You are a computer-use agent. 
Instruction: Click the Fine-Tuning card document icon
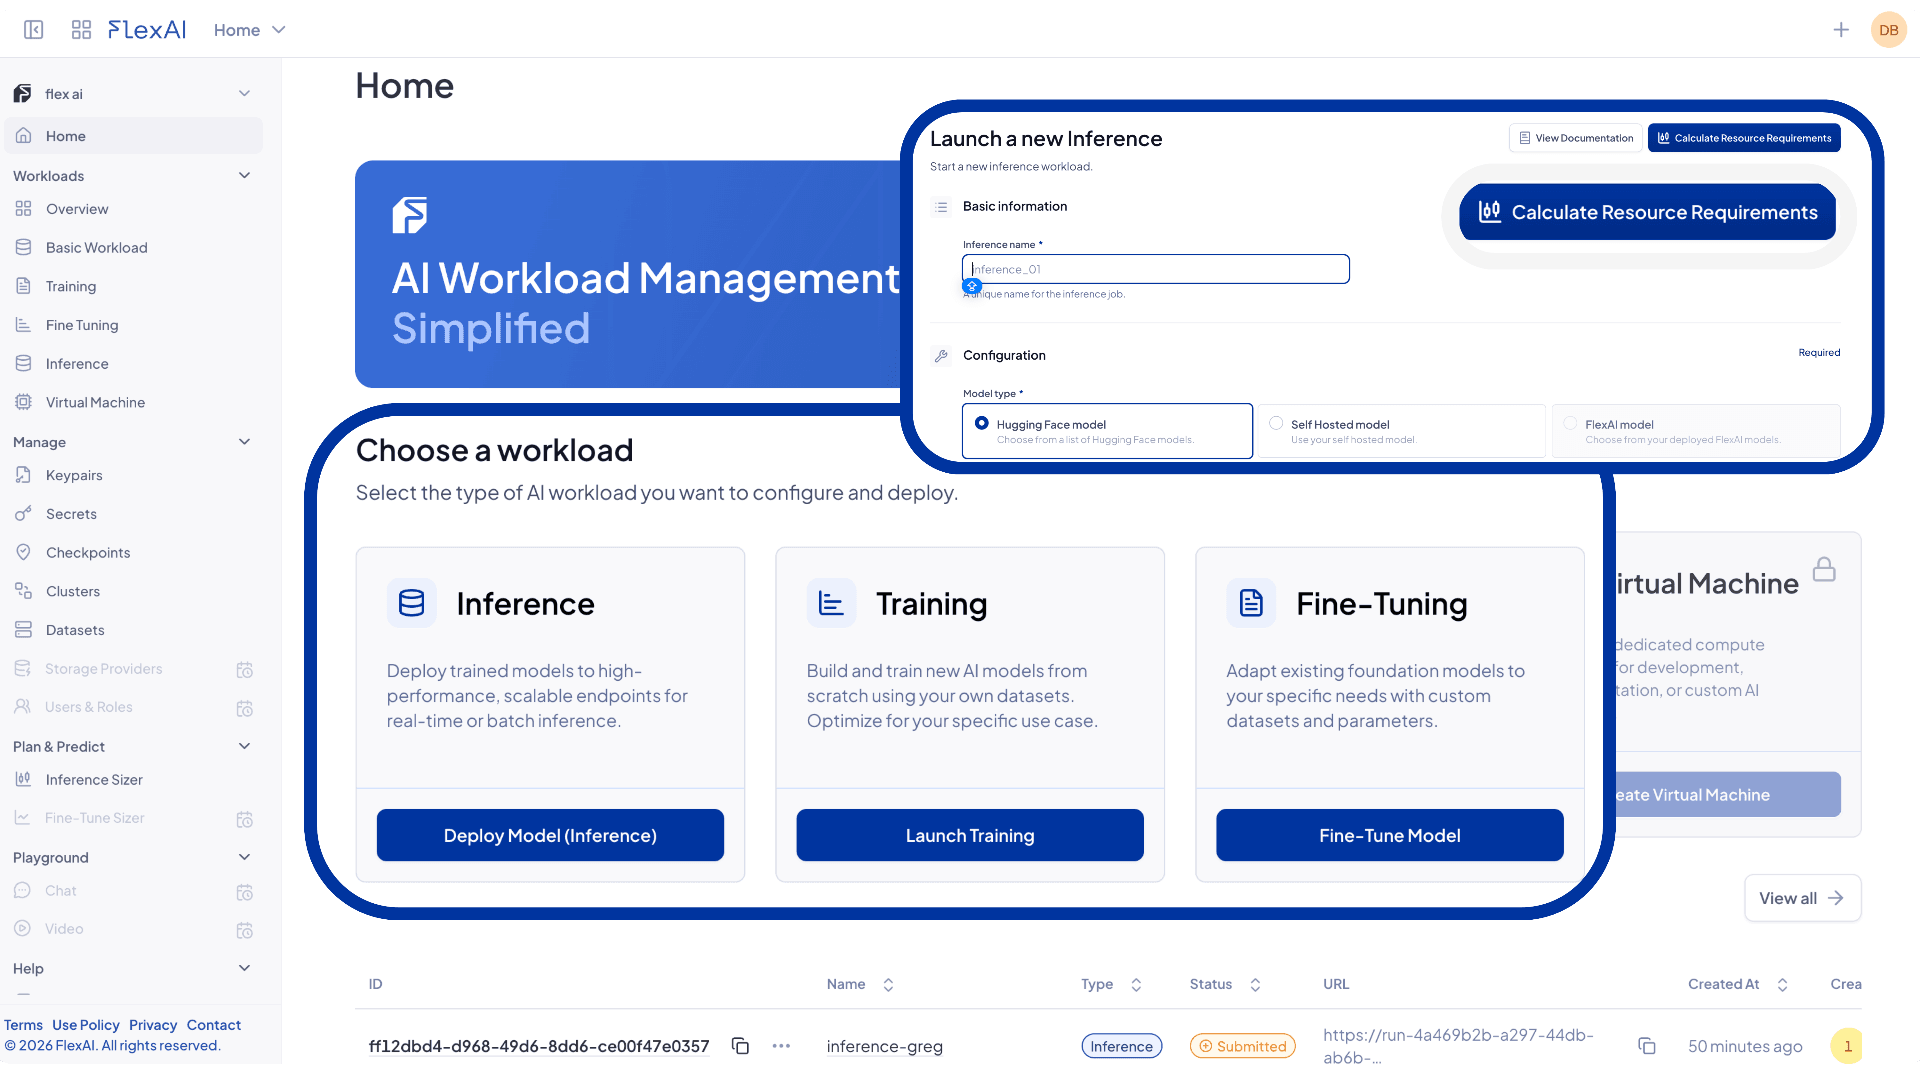tap(1252, 603)
